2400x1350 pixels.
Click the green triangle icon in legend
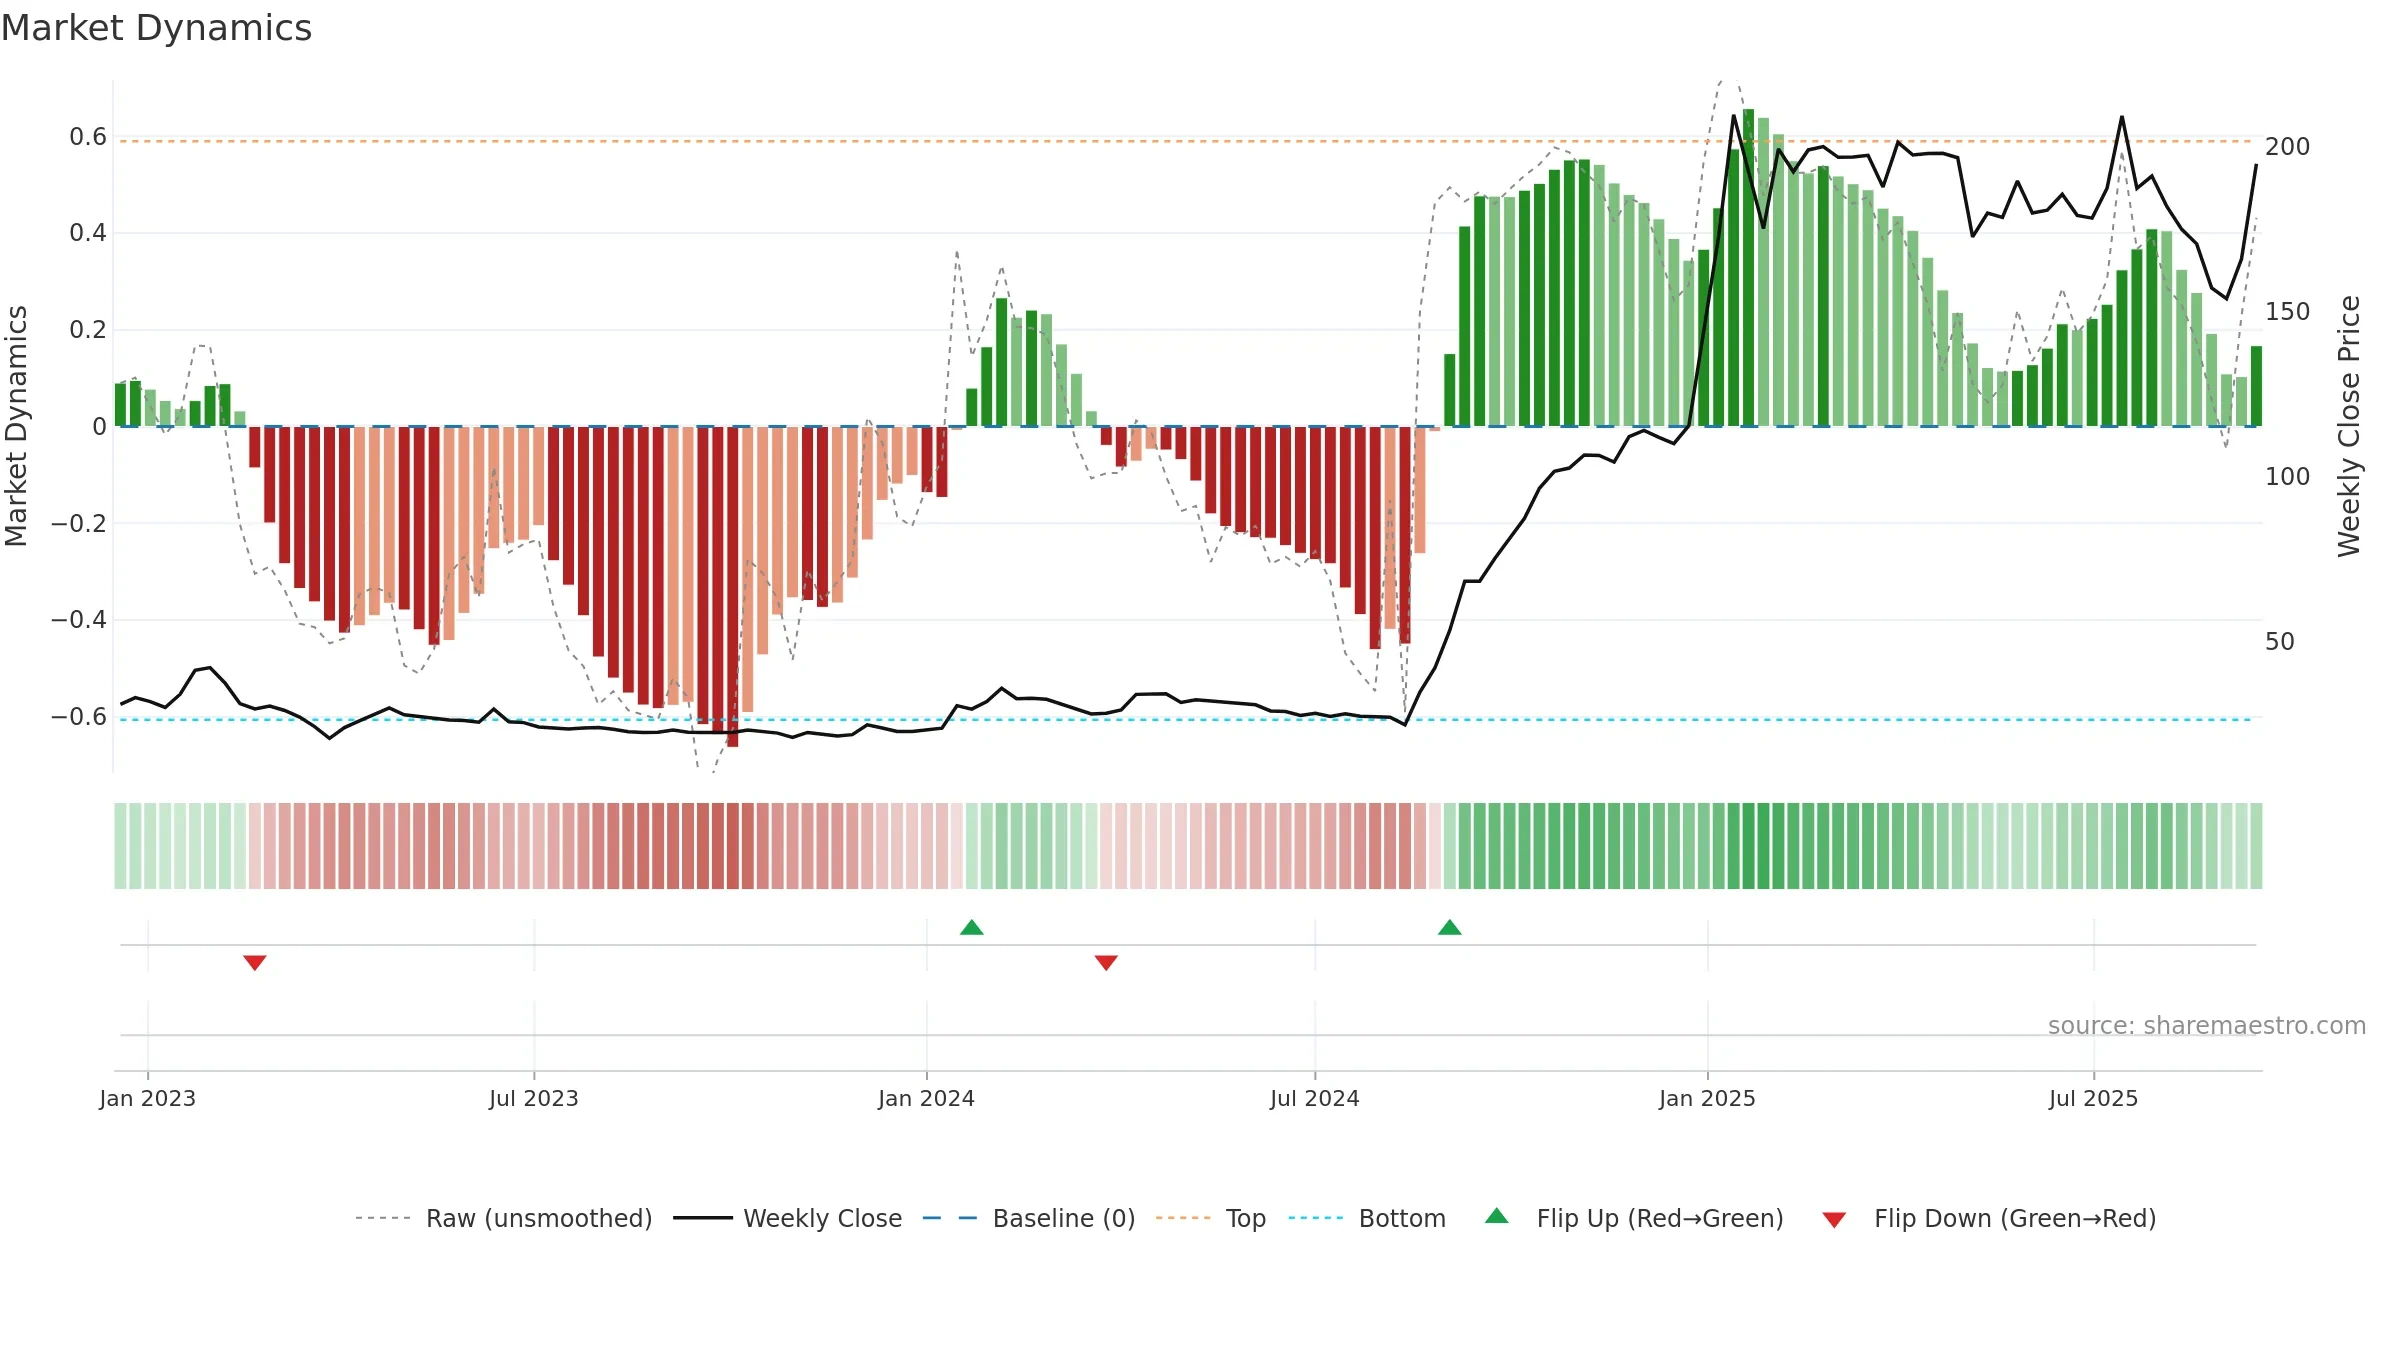(x=1497, y=1216)
